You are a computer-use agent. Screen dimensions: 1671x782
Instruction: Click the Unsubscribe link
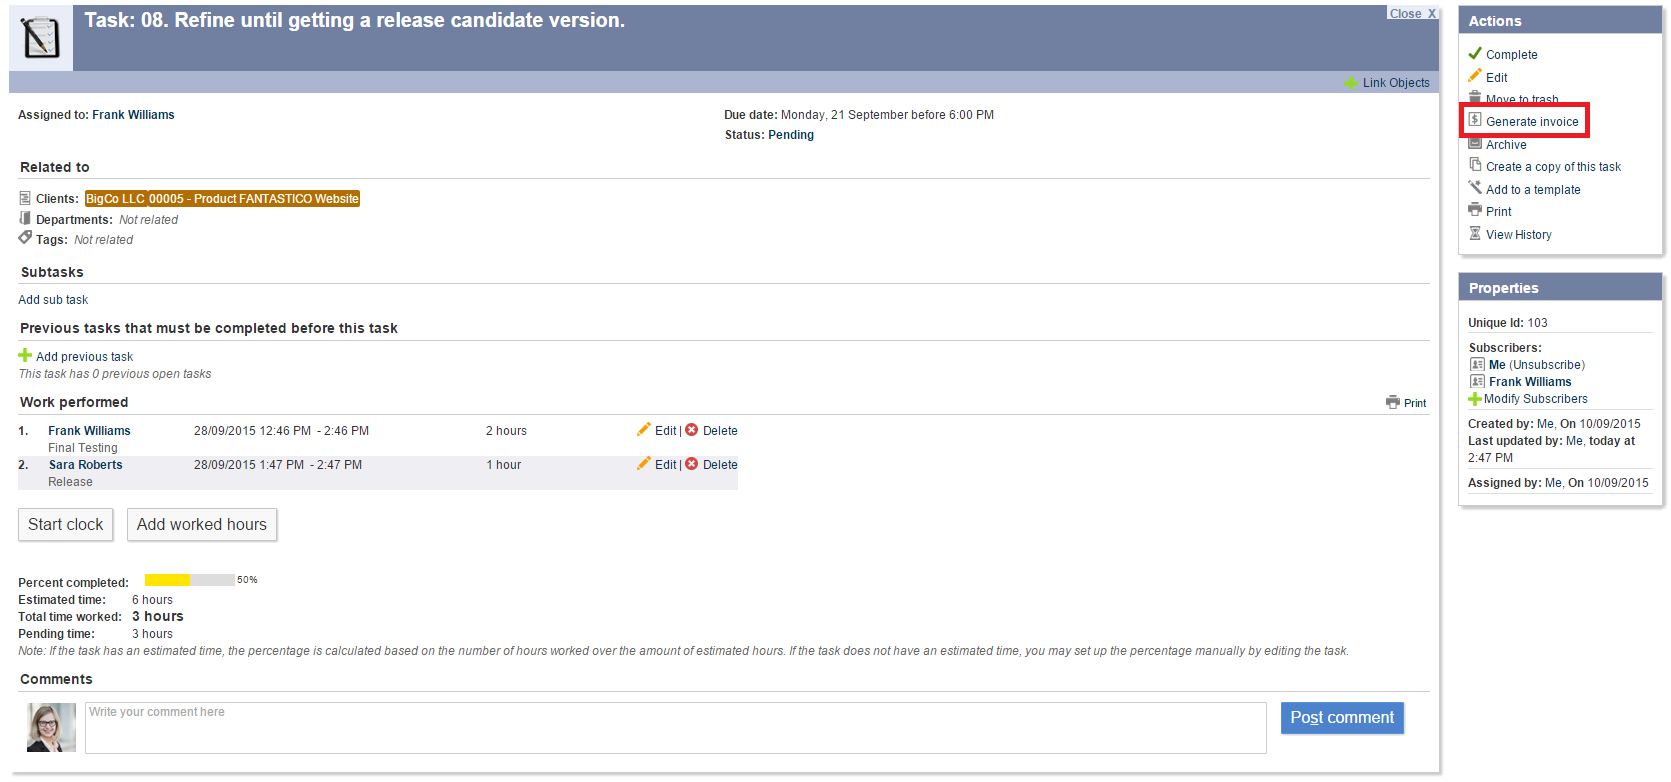(1546, 365)
